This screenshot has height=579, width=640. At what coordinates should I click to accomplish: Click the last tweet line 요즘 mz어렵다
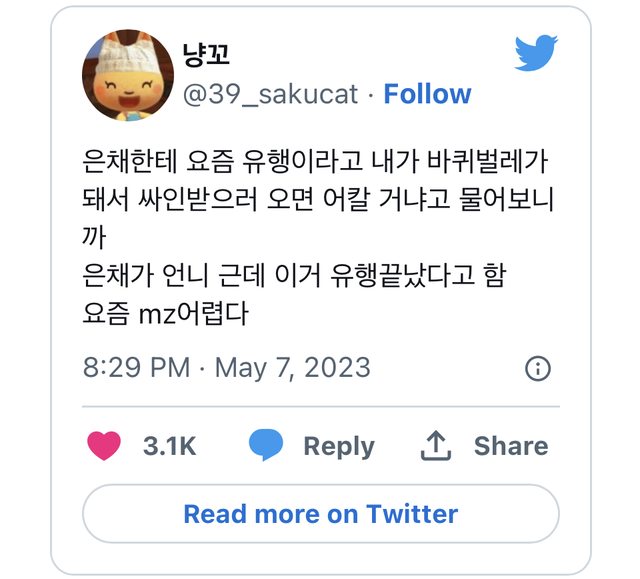click(x=165, y=313)
